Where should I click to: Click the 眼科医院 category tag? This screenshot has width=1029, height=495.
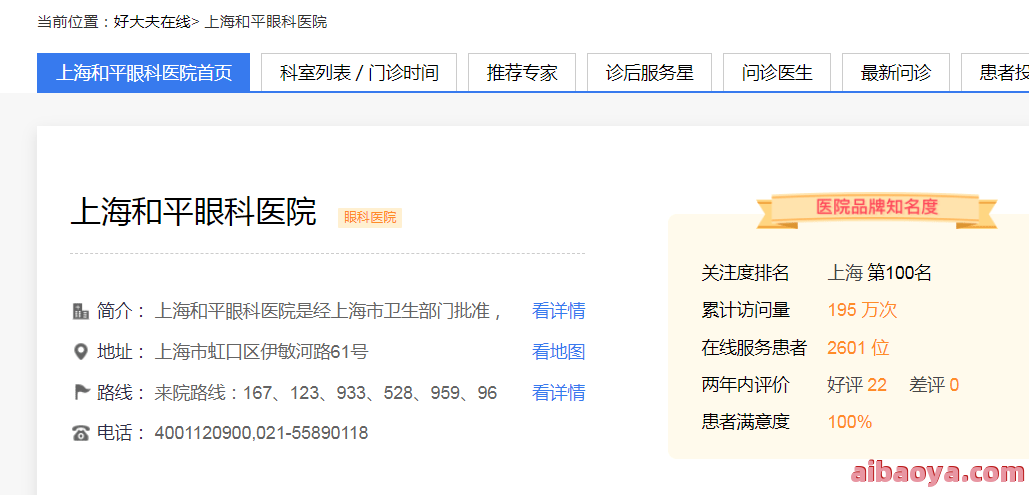(370, 218)
